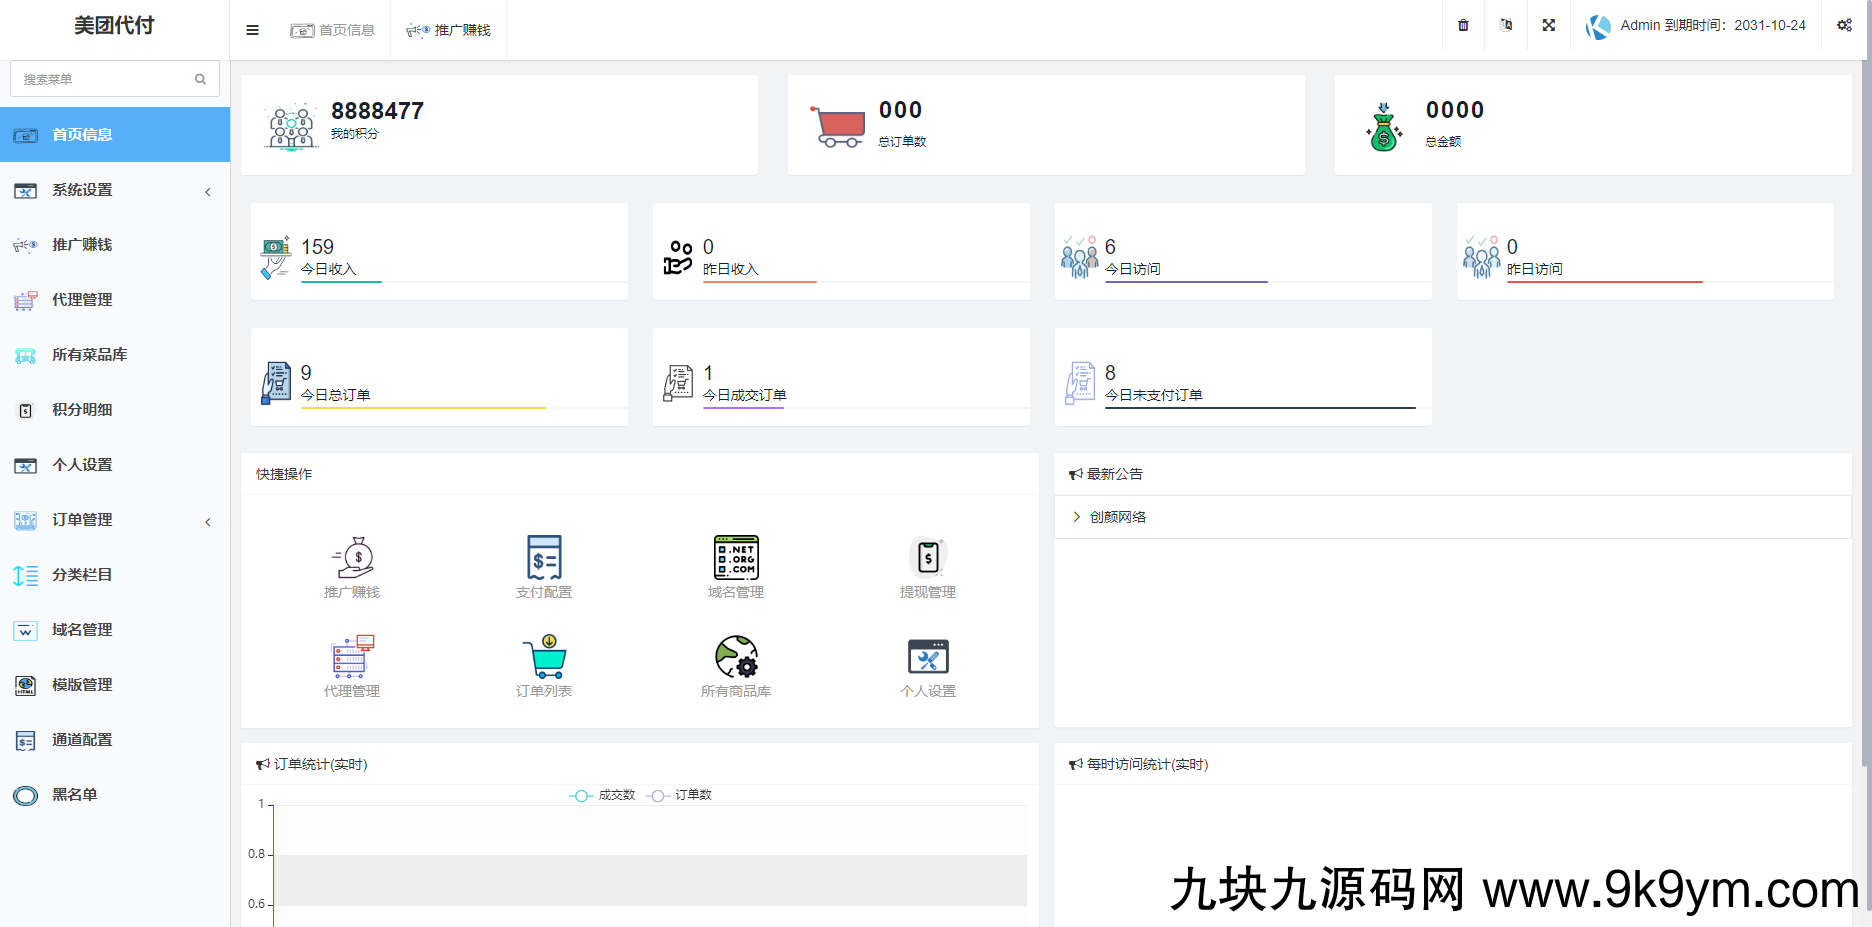Screen dimensions: 1872x927
Task: Select 首页信息 in the sidebar
Action: (x=114, y=134)
